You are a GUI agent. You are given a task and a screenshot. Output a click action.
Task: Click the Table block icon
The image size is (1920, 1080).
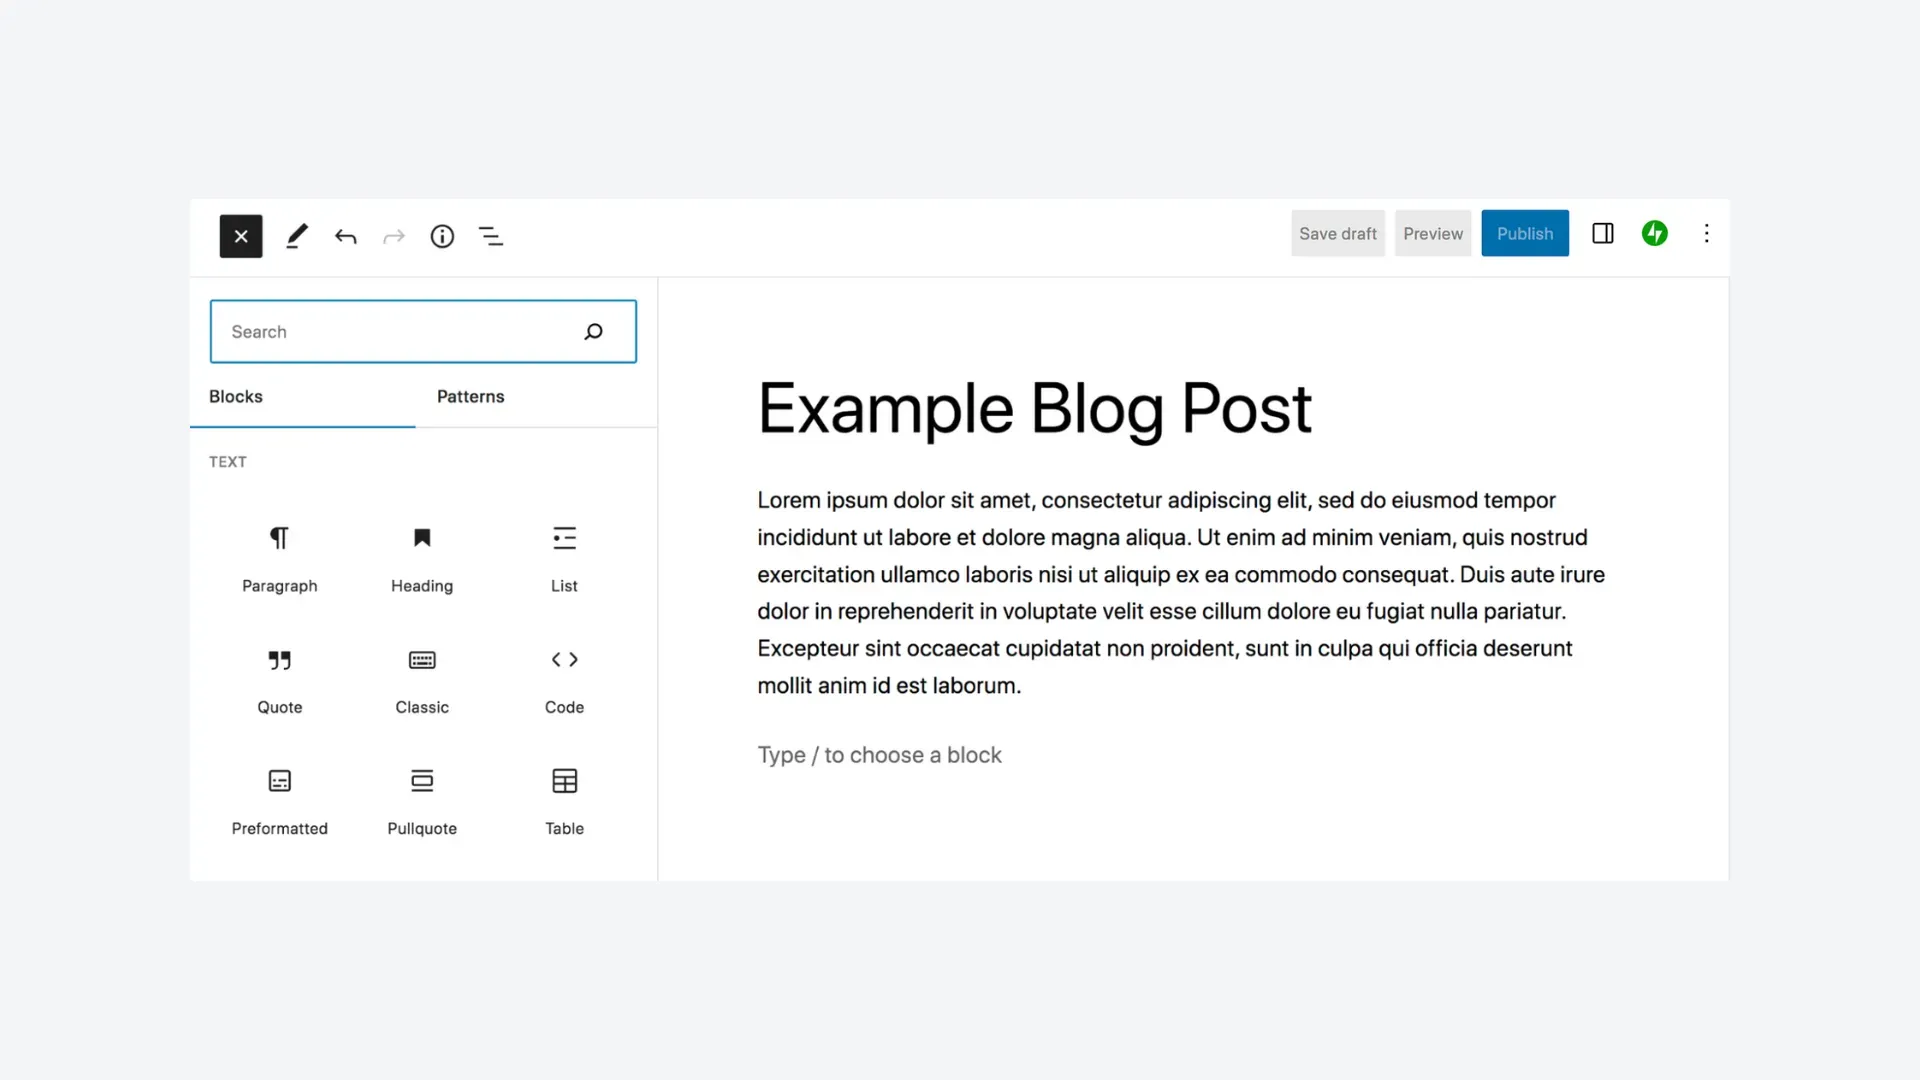click(x=564, y=781)
